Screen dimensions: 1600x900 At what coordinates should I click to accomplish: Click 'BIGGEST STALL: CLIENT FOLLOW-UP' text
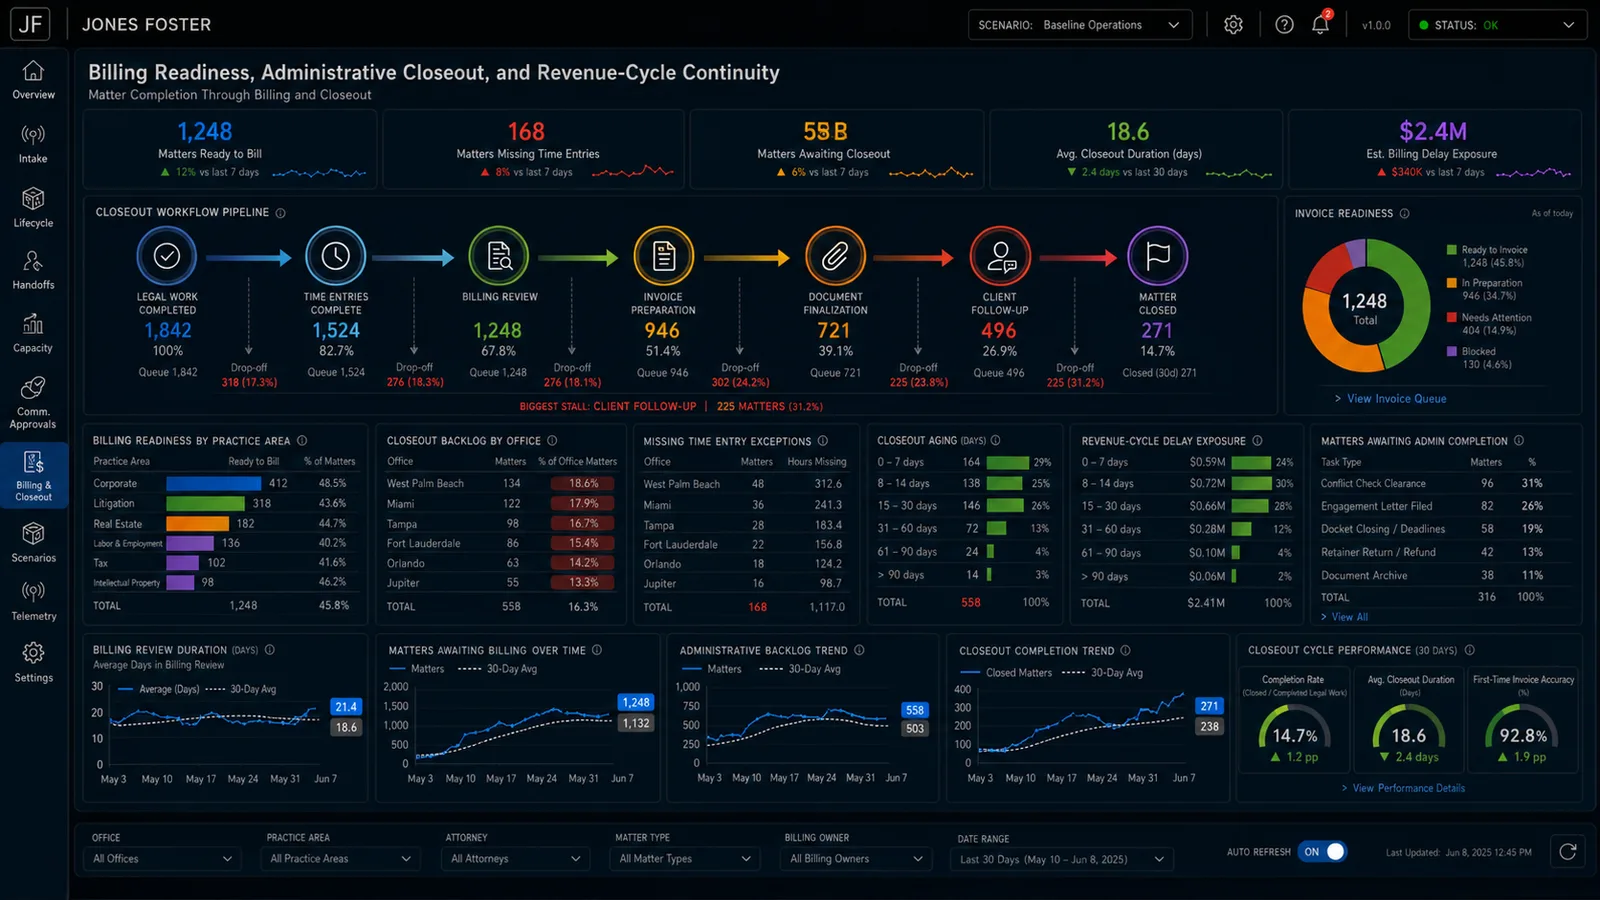(x=608, y=407)
